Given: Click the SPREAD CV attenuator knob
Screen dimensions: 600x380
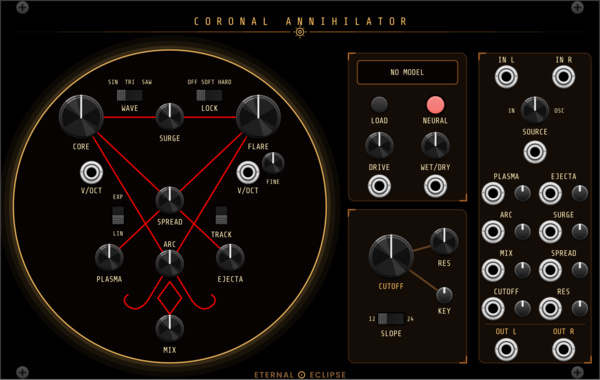Looking at the screenshot, I should 580,270.
